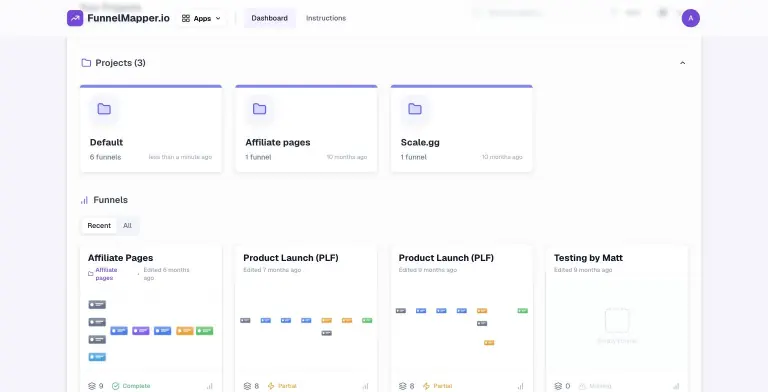Viewport: 768px width, 392px height.
Task: Click the empty funnel placeholder in Testing by Matt
Action: click(x=617, y=326)
